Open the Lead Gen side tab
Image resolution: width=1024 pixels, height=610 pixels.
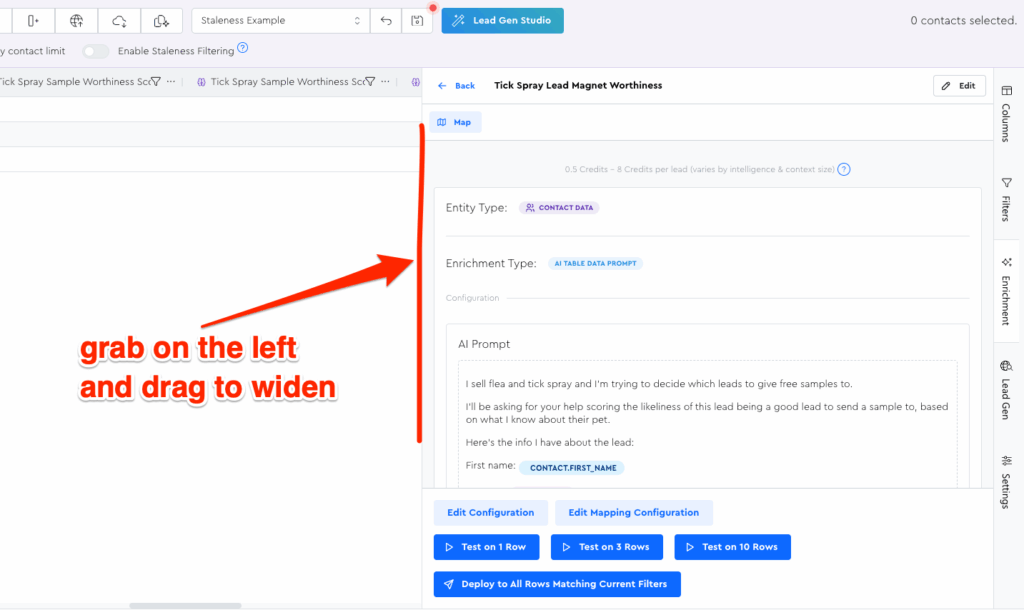point(1006,389)
